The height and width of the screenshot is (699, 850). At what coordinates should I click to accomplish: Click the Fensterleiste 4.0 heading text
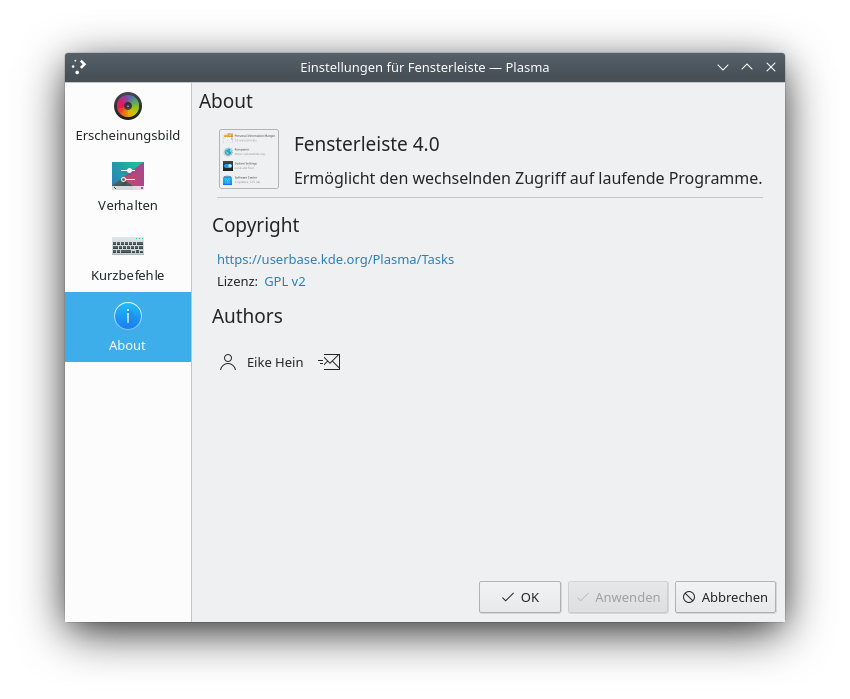(367, 144)
